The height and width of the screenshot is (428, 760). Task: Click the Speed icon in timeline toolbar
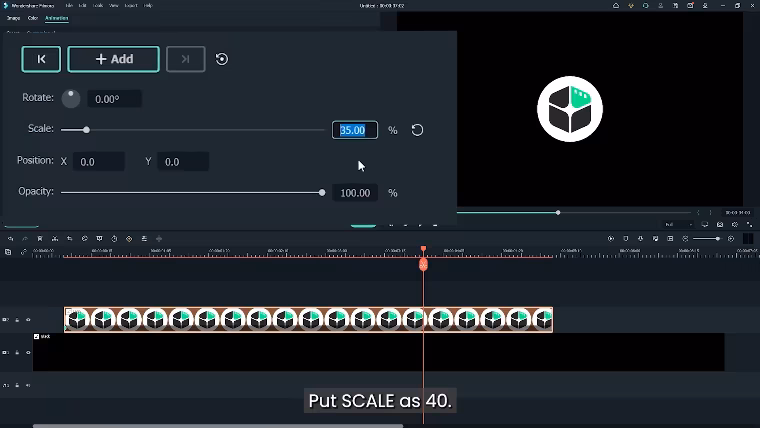point(84,238)
